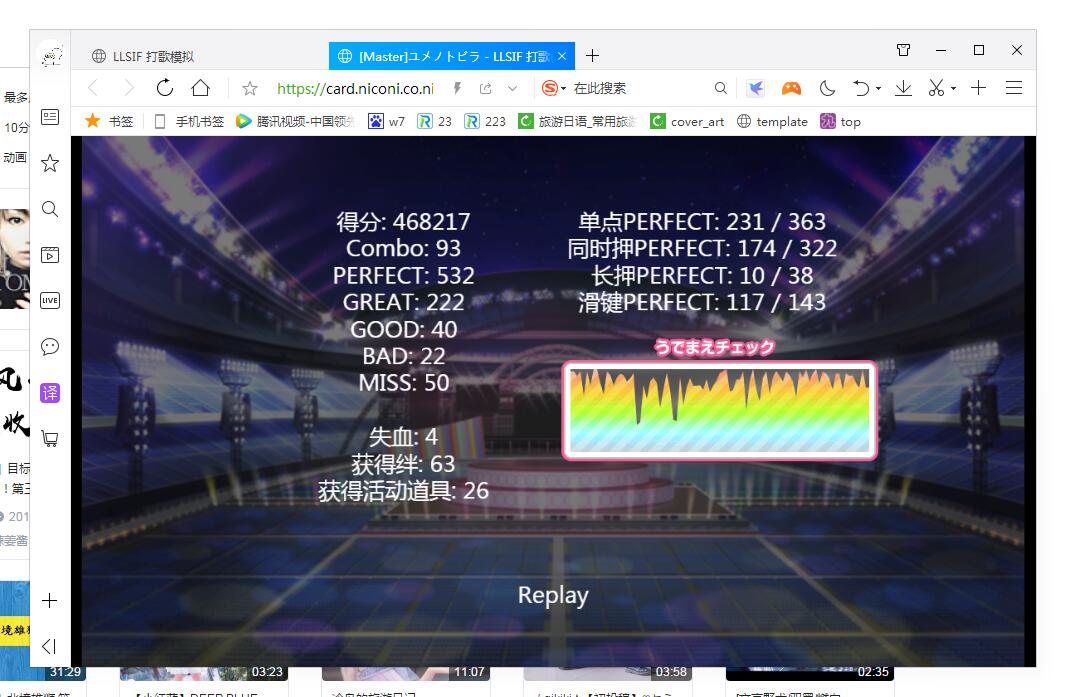
Task: Click the share icon in address bar
Action: coord(485,88)
